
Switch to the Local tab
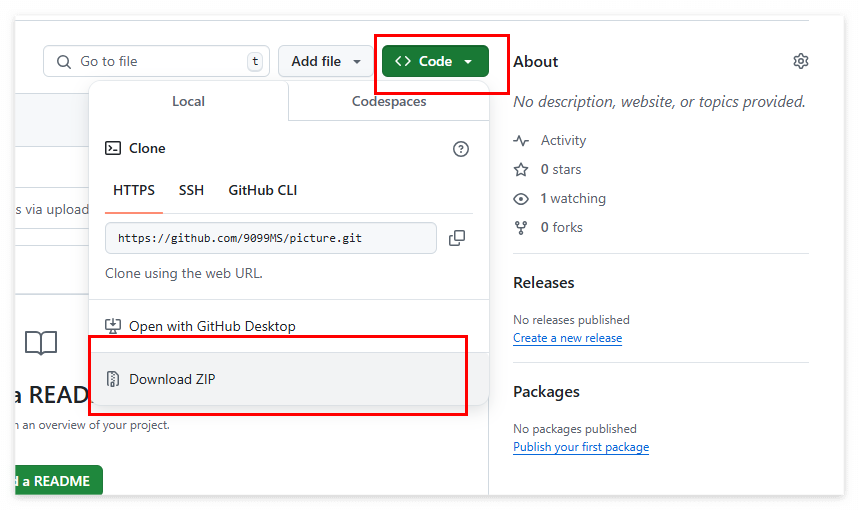pyautogui.click(x=188, y=101)
